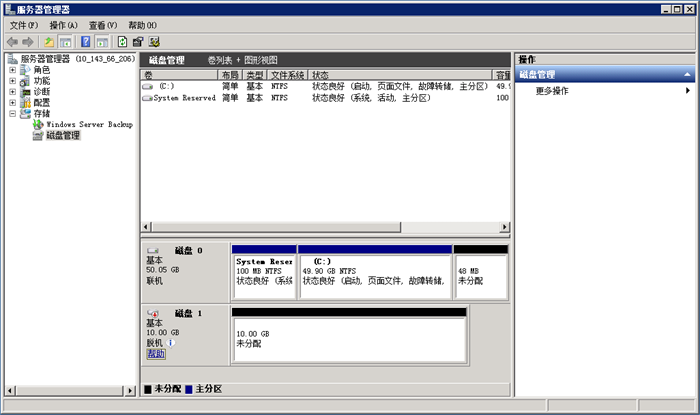This screenshot has height=415, width=700.
Task: Click the offline info icon on 磁盘 1
Action: (172, 342)
